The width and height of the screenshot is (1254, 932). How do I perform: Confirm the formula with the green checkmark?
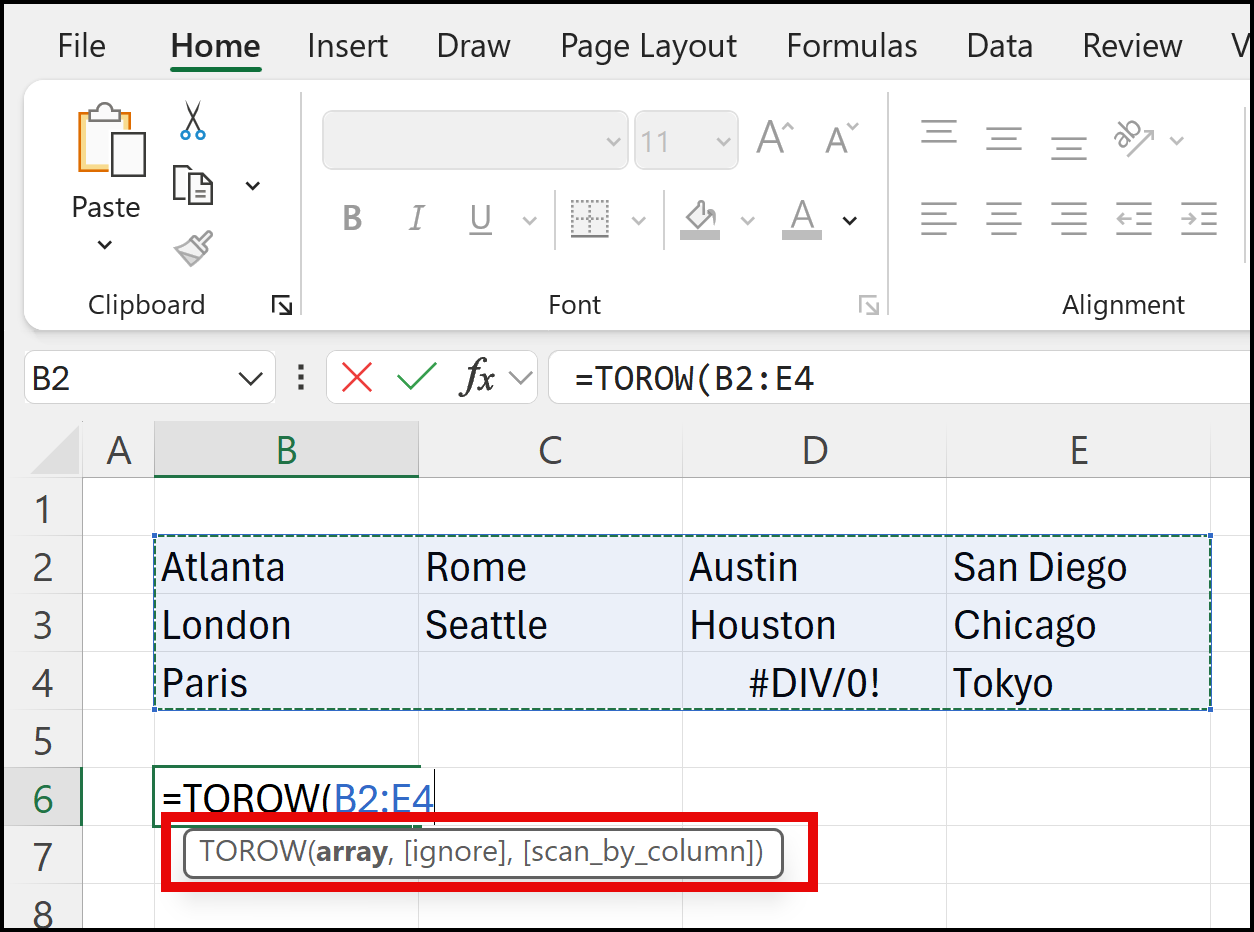(416, 377)
